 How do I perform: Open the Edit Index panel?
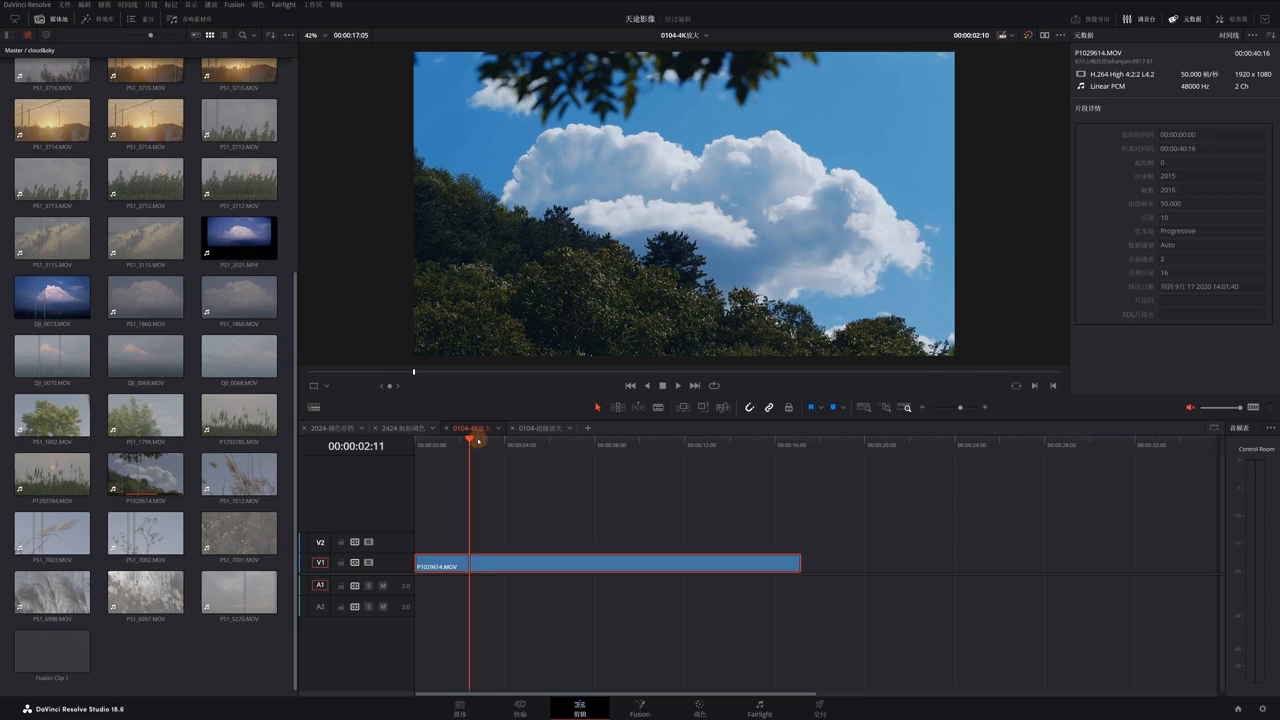click(141, 19)
